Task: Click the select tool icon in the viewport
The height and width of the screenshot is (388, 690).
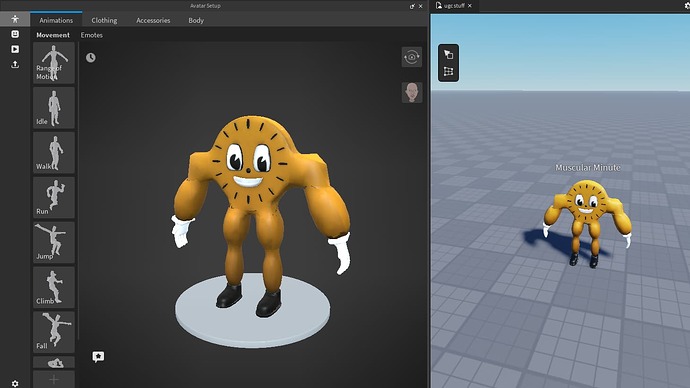Action: (448, 55)
